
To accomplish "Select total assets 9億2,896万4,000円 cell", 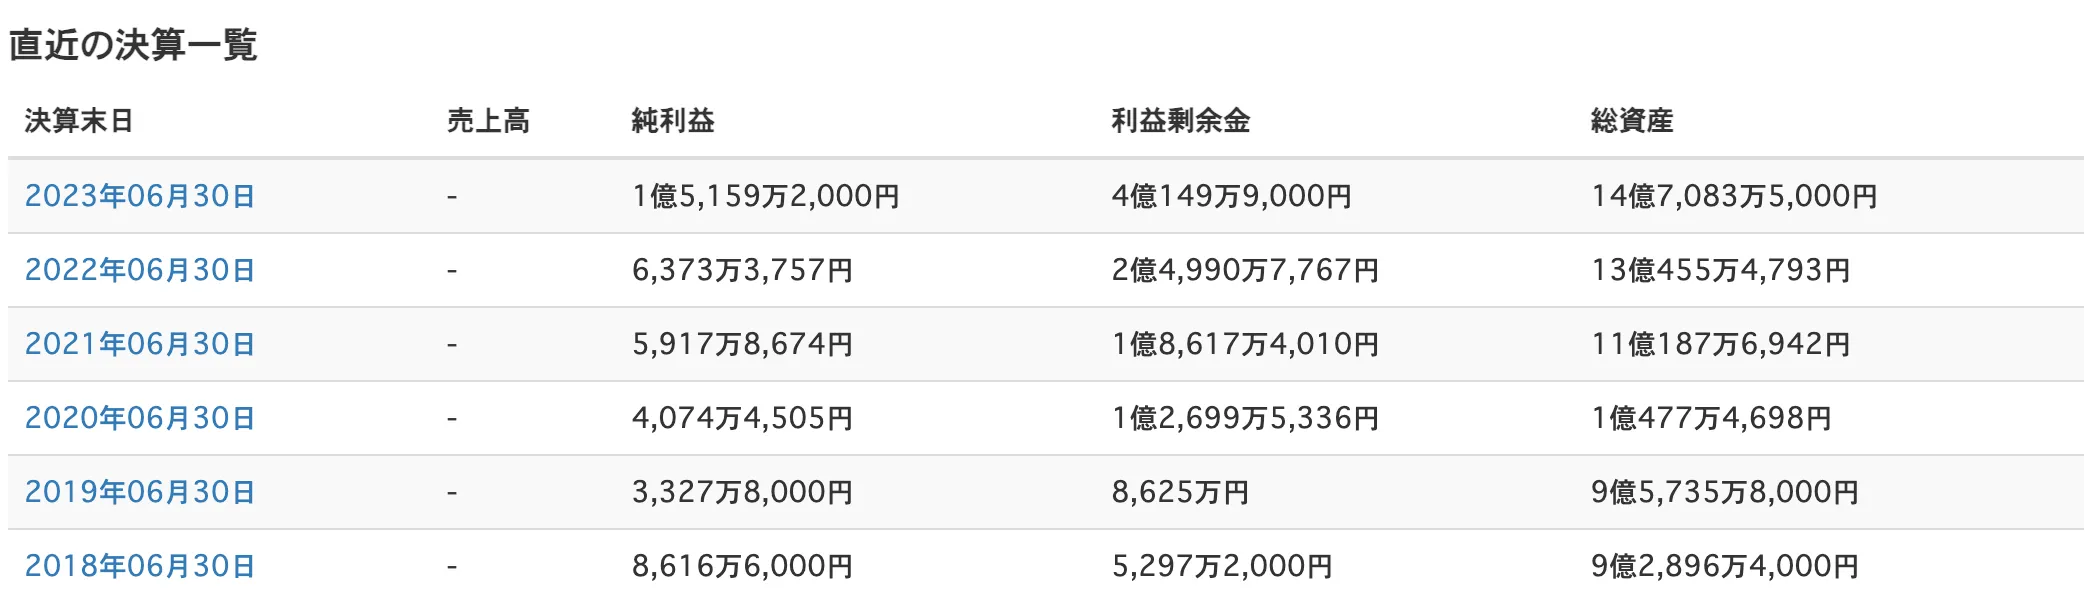I will 1725,566.
